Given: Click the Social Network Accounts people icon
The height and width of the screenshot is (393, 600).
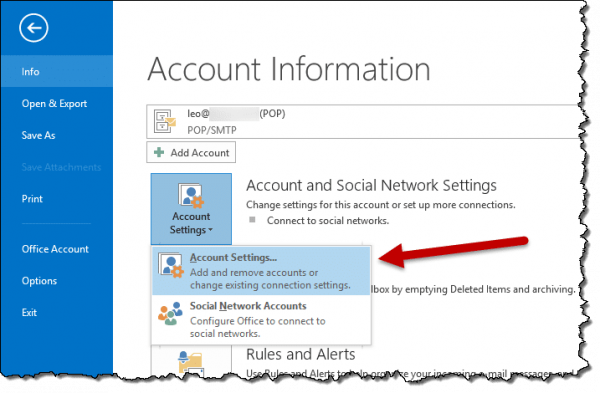Looking at the screenshot, I should point(170,313).
